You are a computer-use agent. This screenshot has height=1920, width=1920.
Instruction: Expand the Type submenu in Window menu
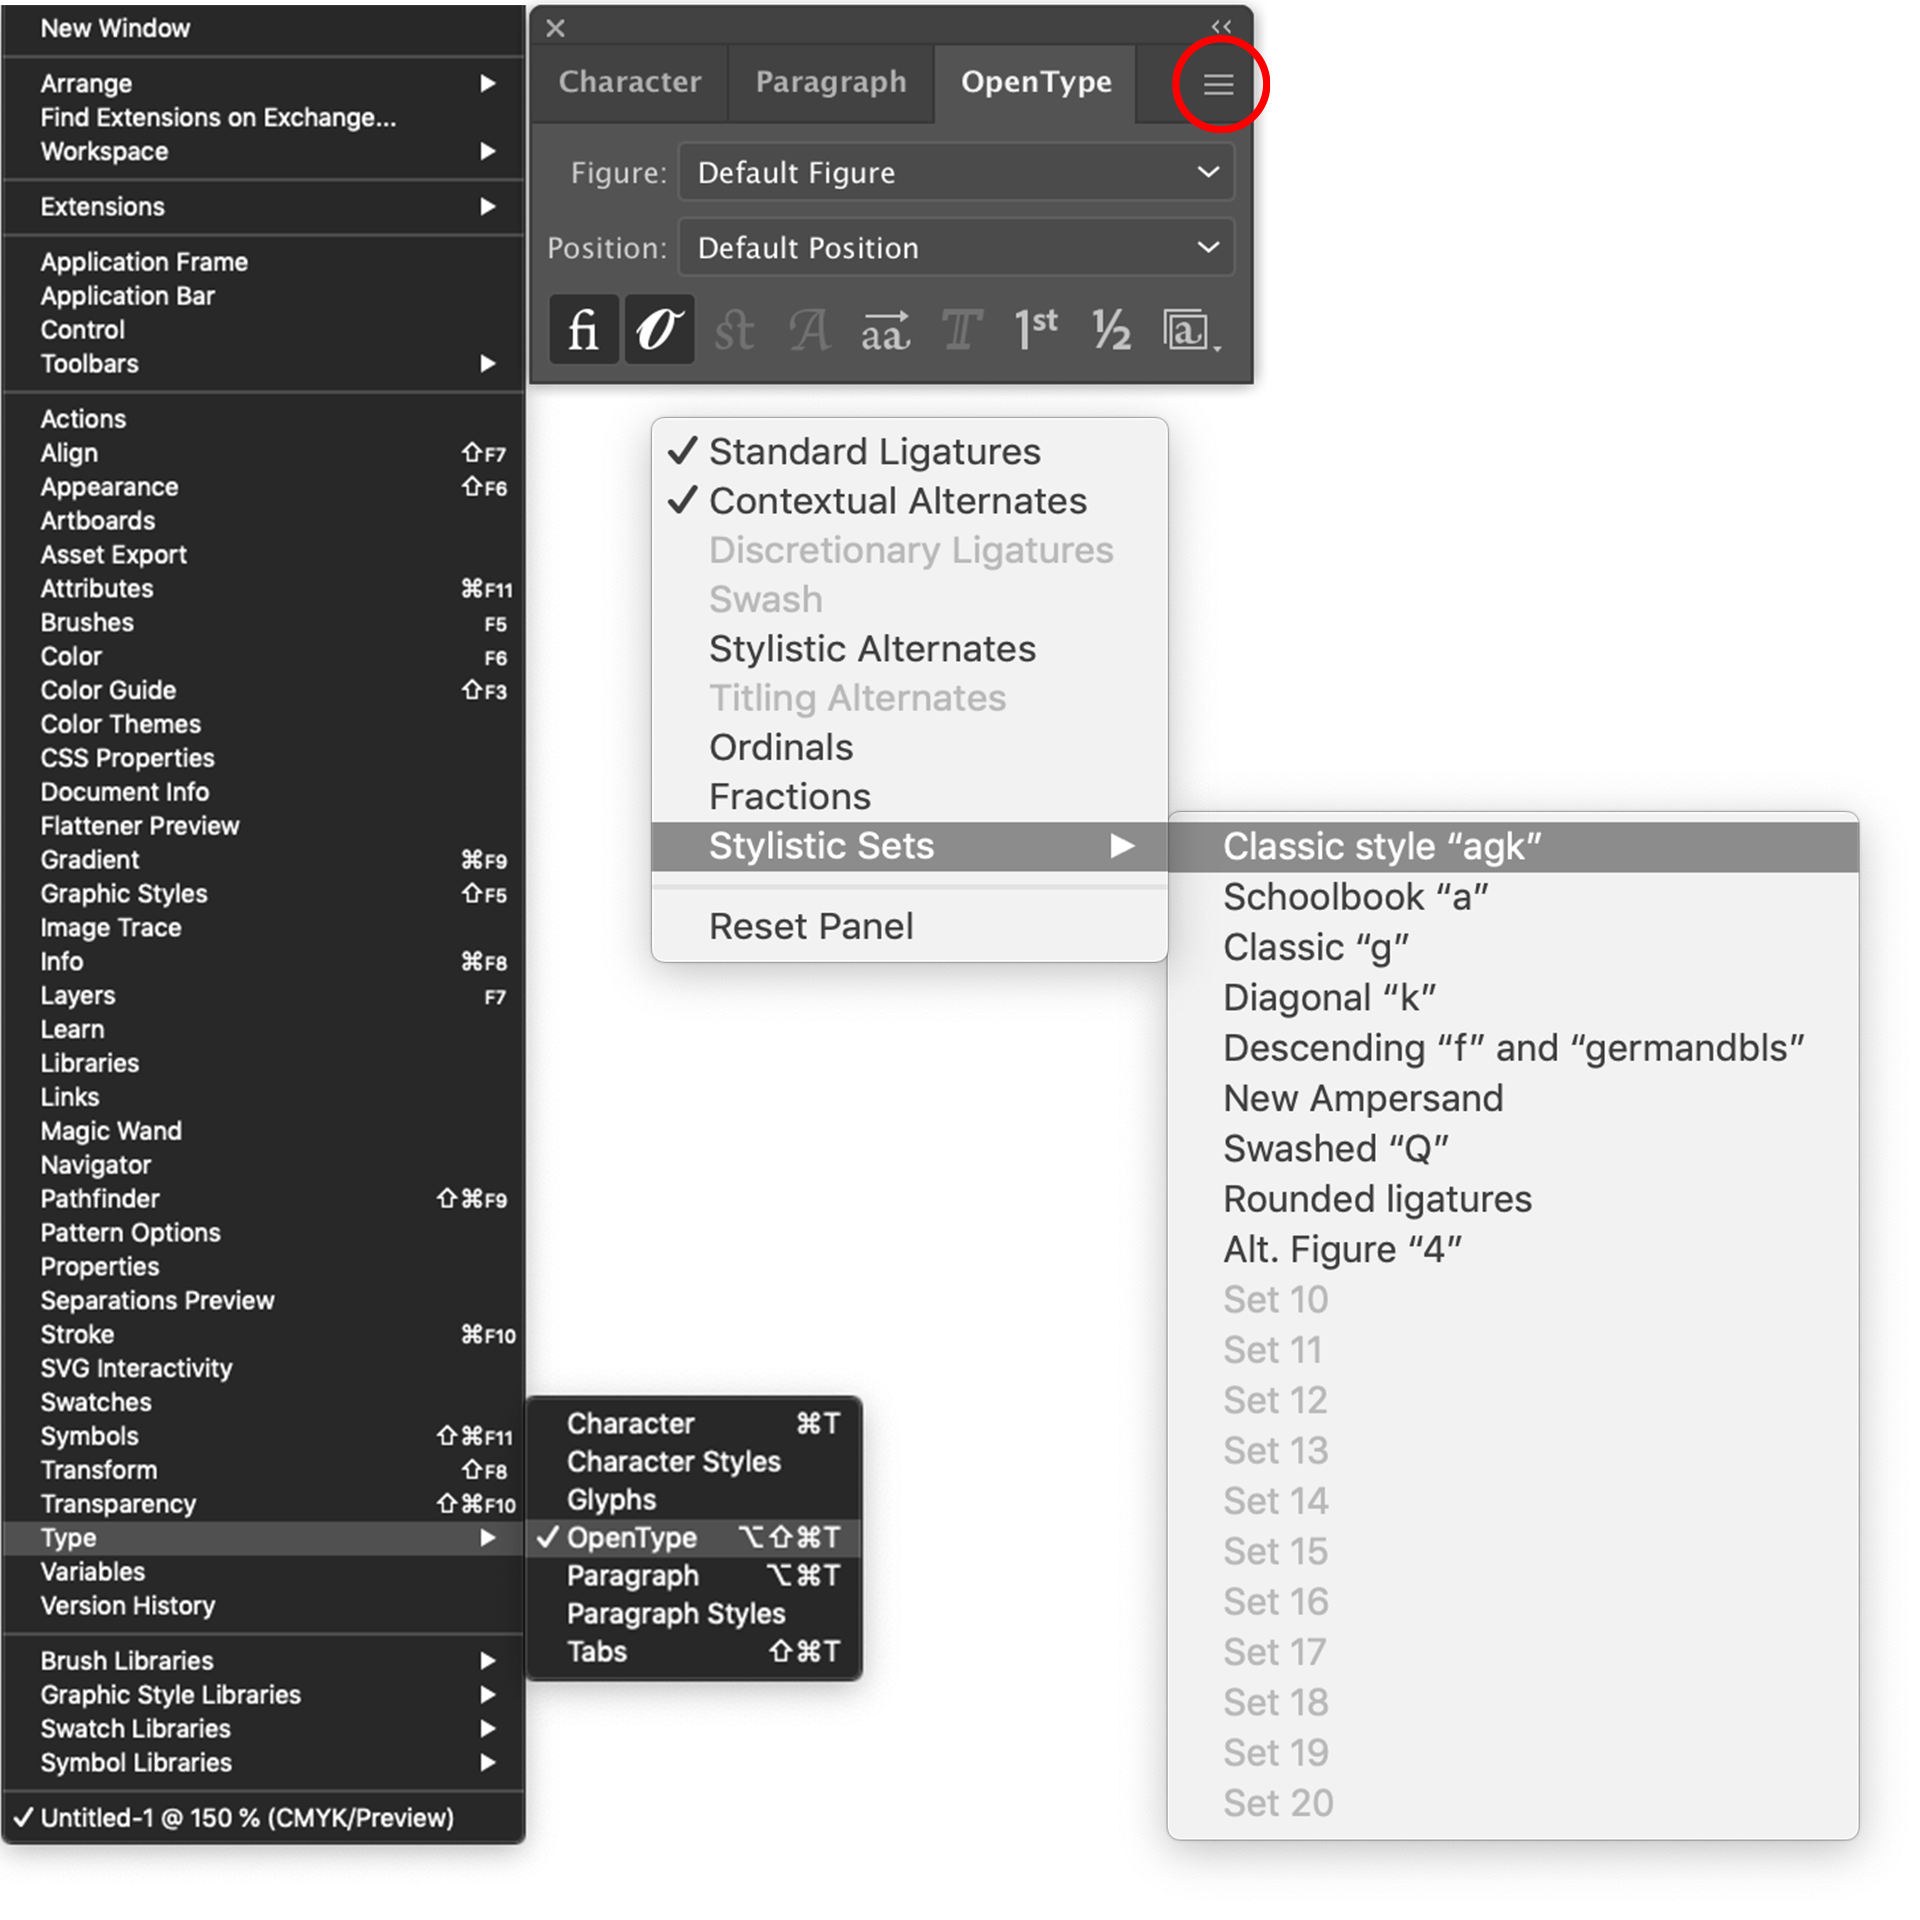point(263,1537)
